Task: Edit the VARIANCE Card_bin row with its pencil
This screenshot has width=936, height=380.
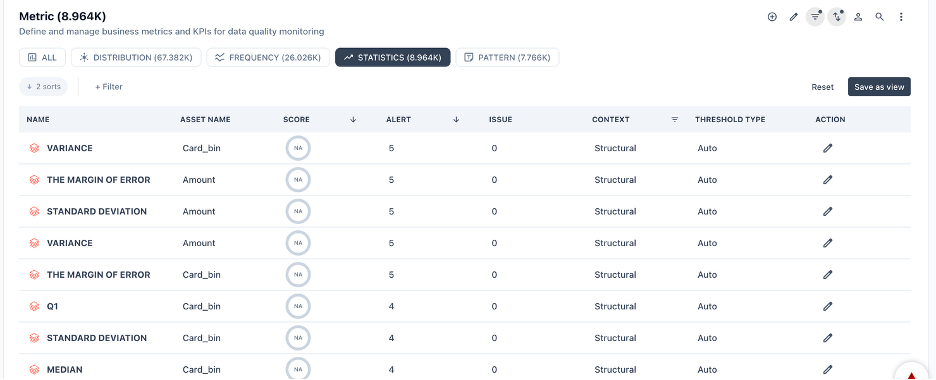Action: pyautogui.click(x=827, y=148)
